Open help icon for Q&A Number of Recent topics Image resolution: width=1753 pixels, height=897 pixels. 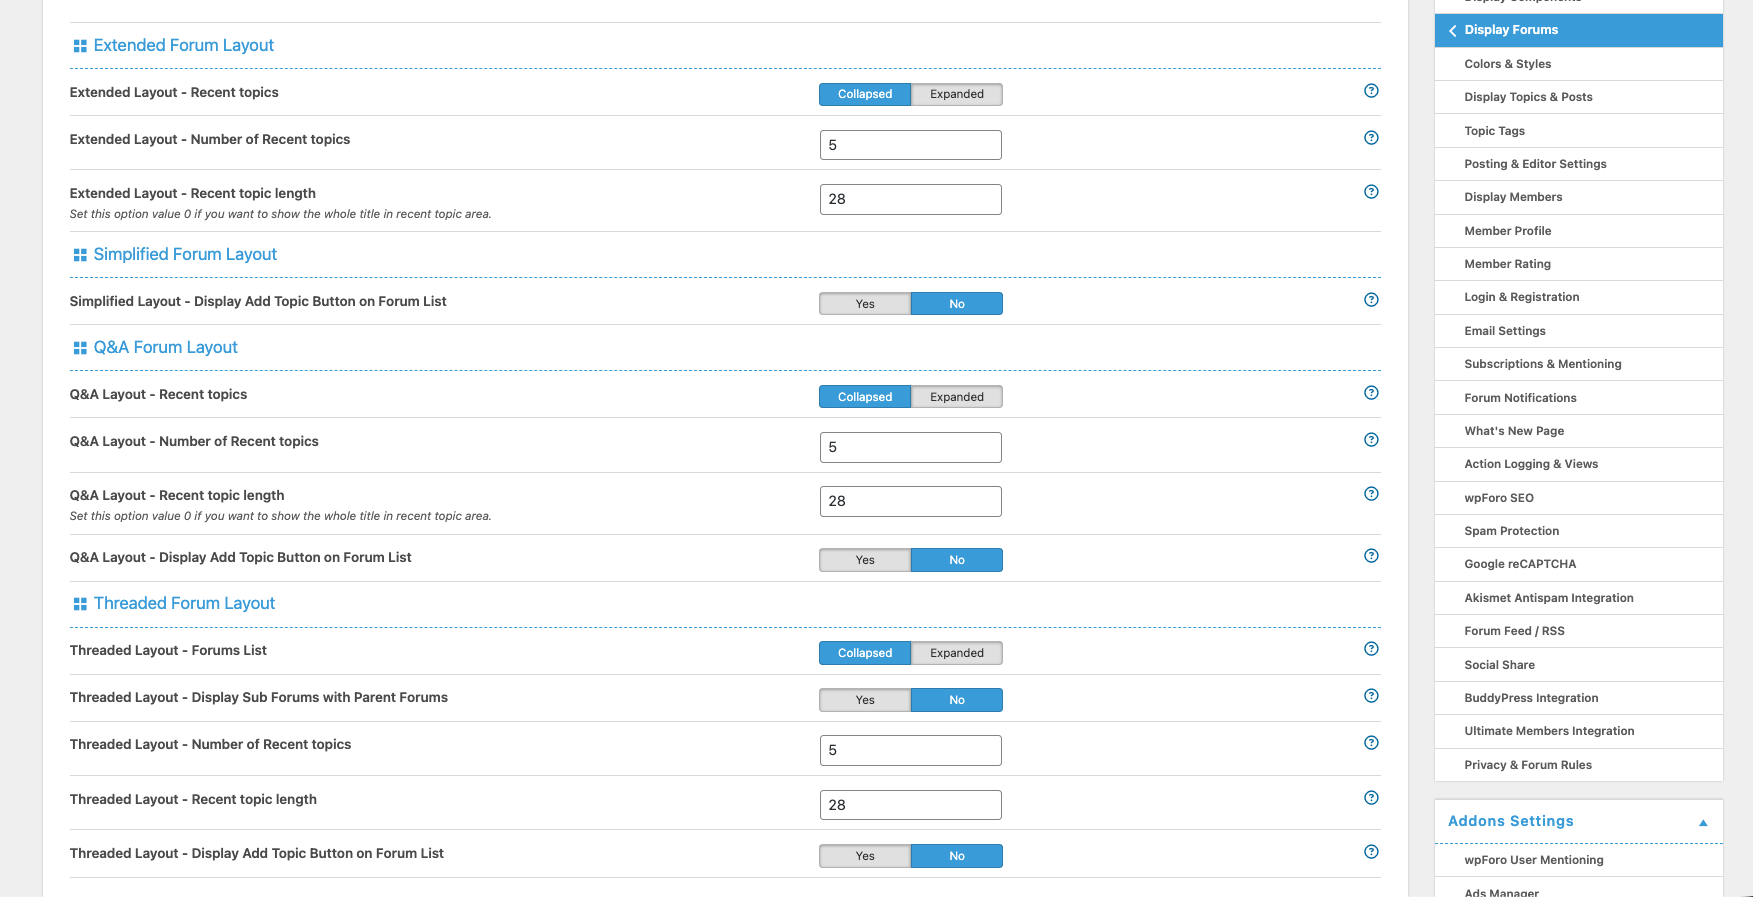[1371, 440]
